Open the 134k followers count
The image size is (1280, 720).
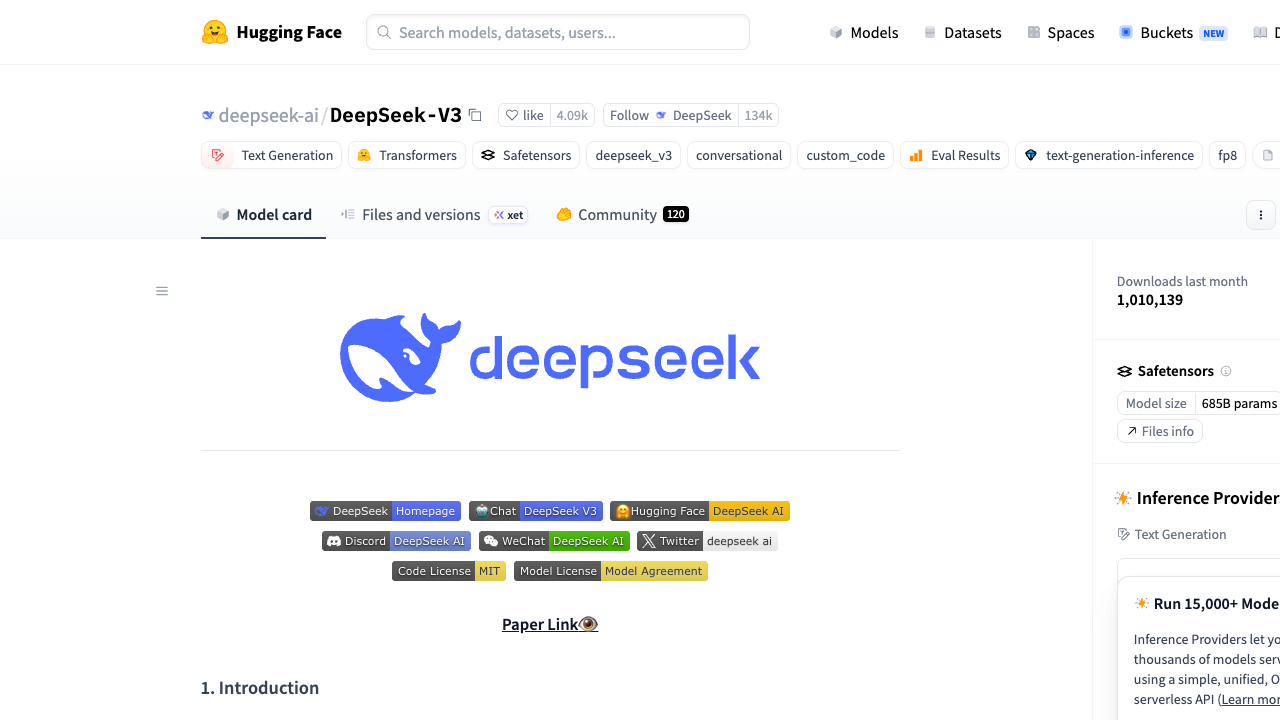pyautogui.click(x=758, y=115)
